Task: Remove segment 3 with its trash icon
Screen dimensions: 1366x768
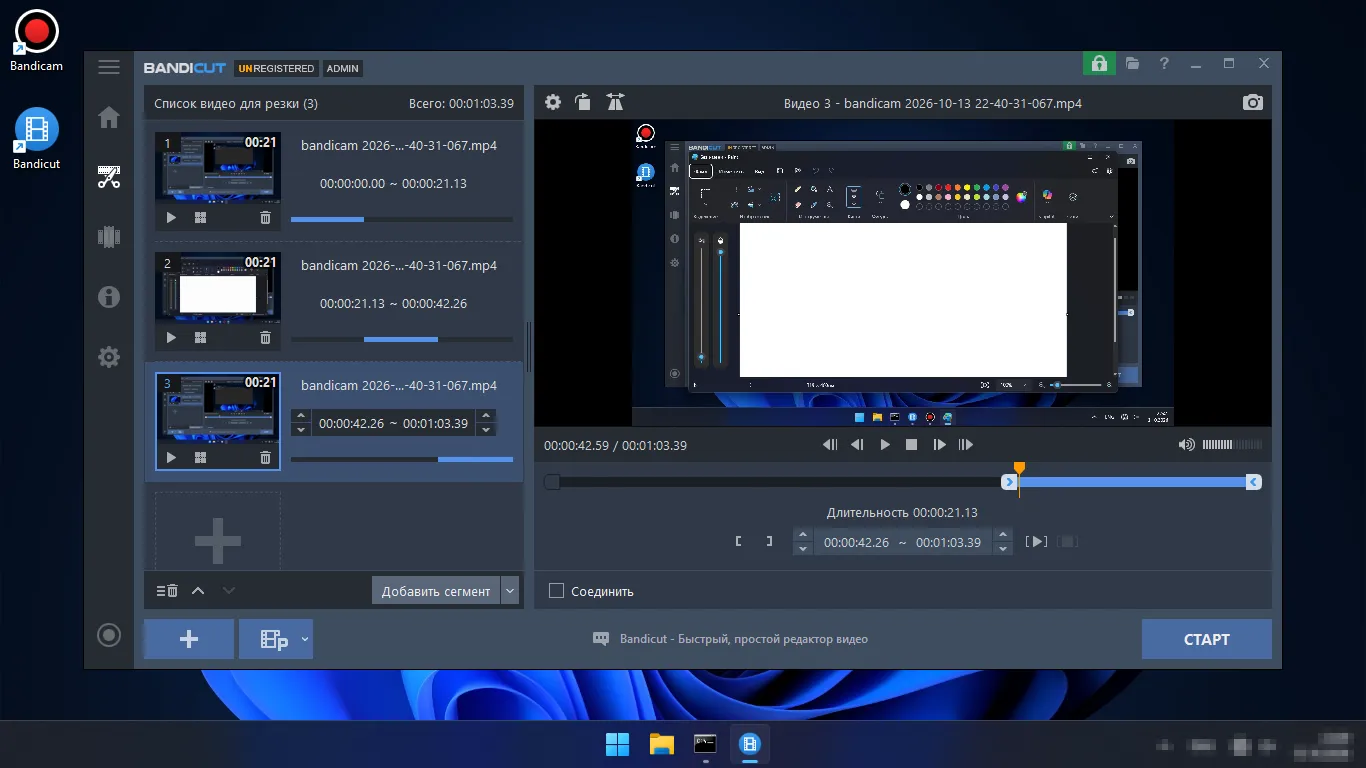Action: 265,457
